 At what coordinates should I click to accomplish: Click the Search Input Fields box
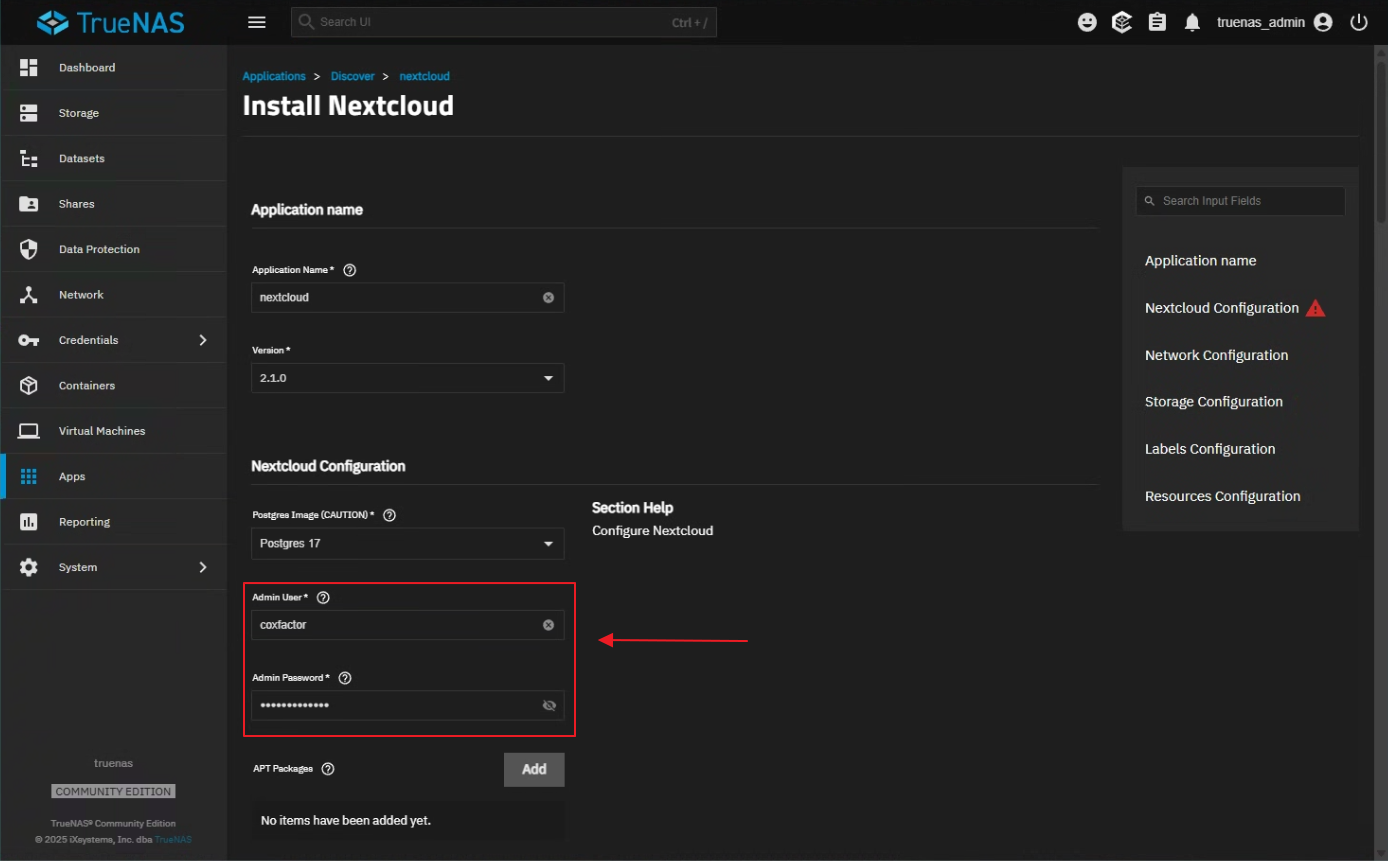[1241, 201]
